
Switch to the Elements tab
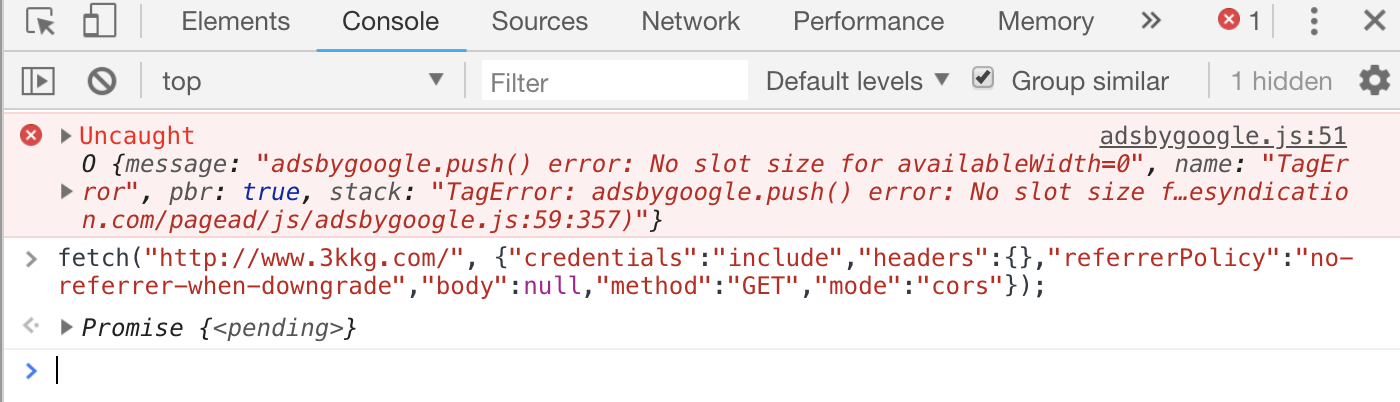pyautogui.click(x=236, y=22)
